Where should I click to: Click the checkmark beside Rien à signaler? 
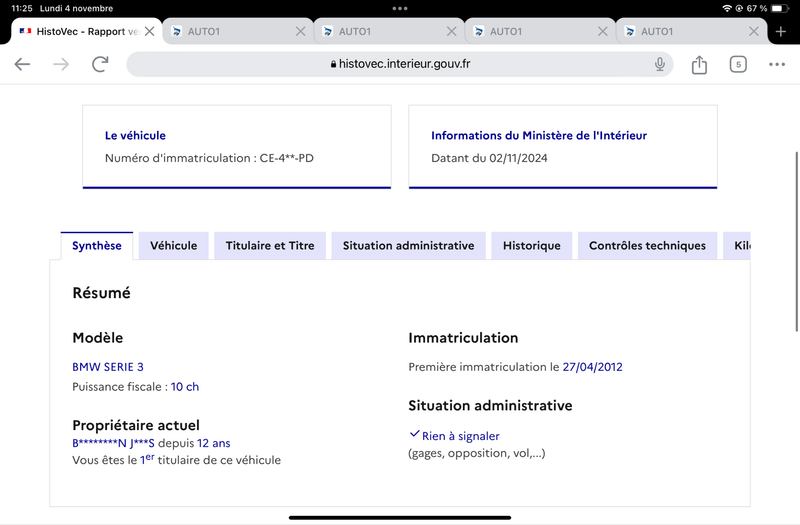[x=414, y=434]
